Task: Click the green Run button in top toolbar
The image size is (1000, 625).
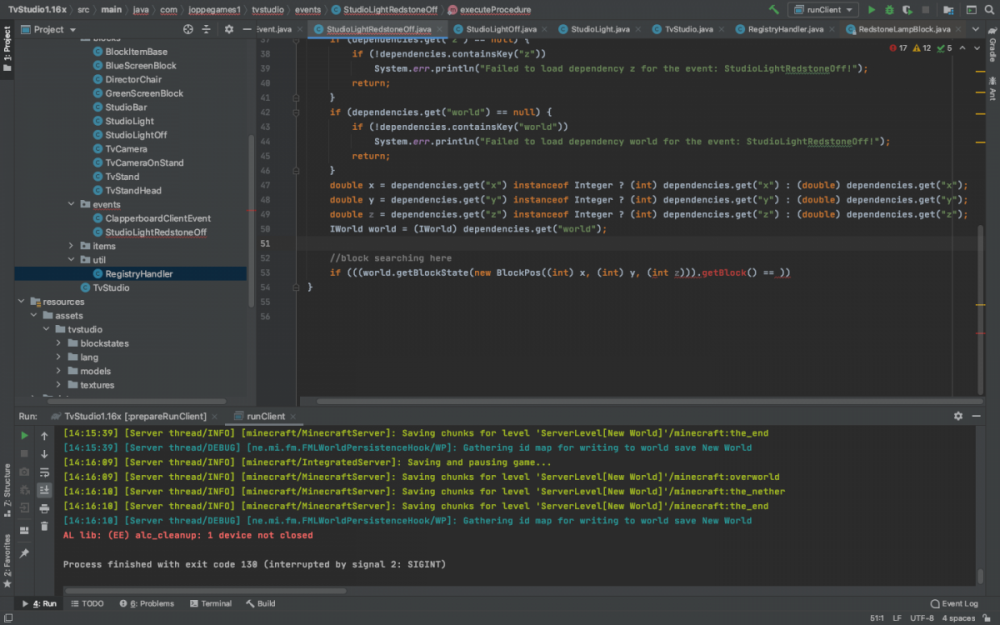Action: (871, 10)
